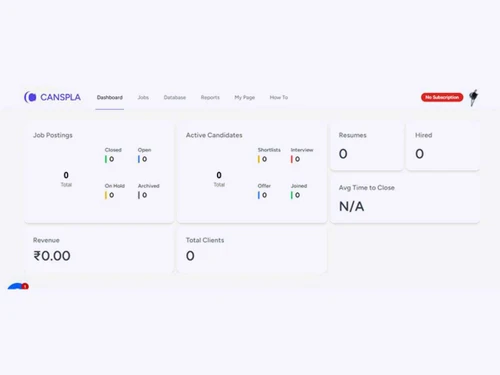Open the My Page tab
500x375 pixels.
coord(245,97)
